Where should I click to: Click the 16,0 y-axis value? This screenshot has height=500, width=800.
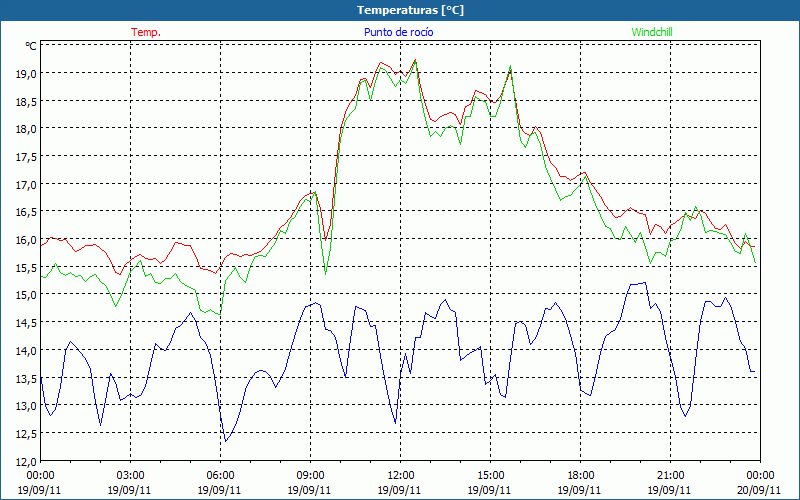(x=27, y=240)
